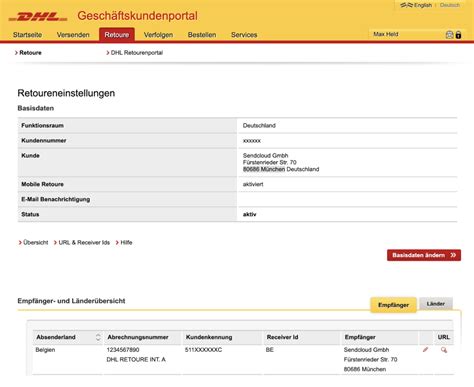The width and height of the screenshot is (474, 387).
Task: Click the Geschäftskundenportal title
Action: 137,16
